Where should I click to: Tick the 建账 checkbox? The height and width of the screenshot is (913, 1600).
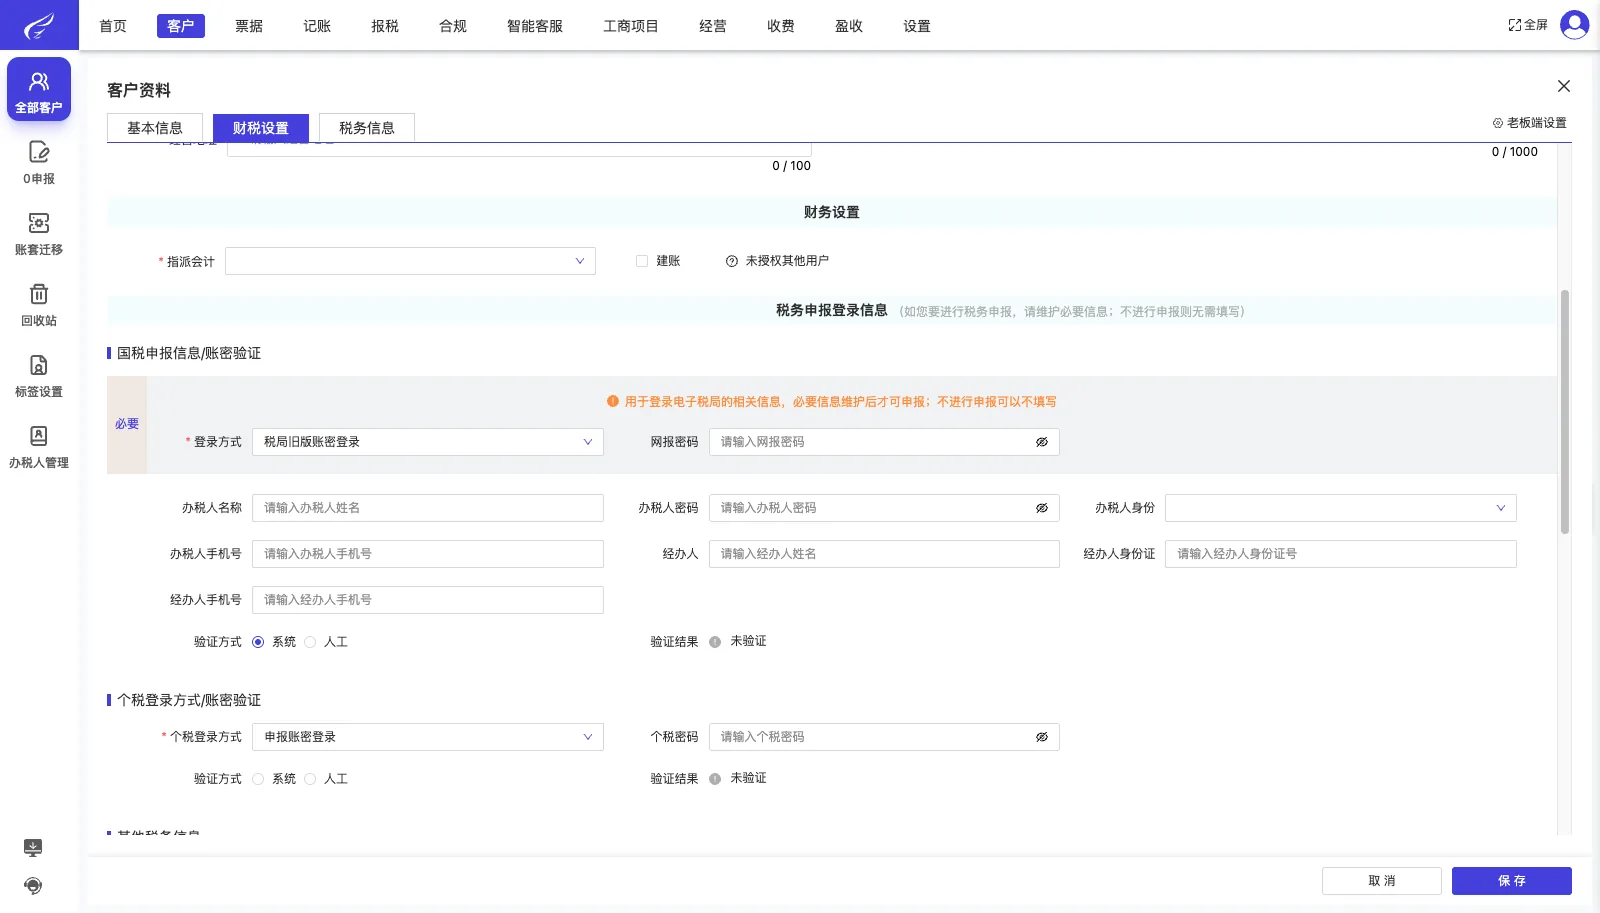642,261
